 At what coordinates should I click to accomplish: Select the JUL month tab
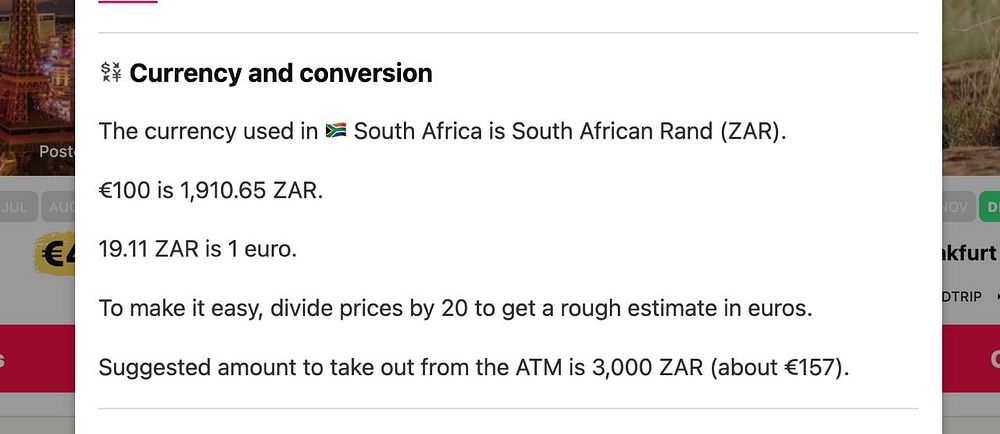(x=17, y=207)
